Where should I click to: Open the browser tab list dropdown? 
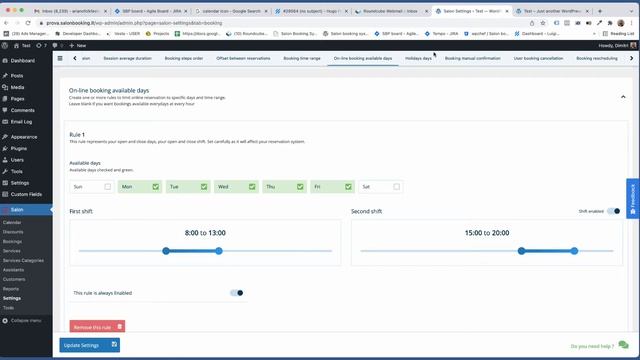tap(631, 11)
